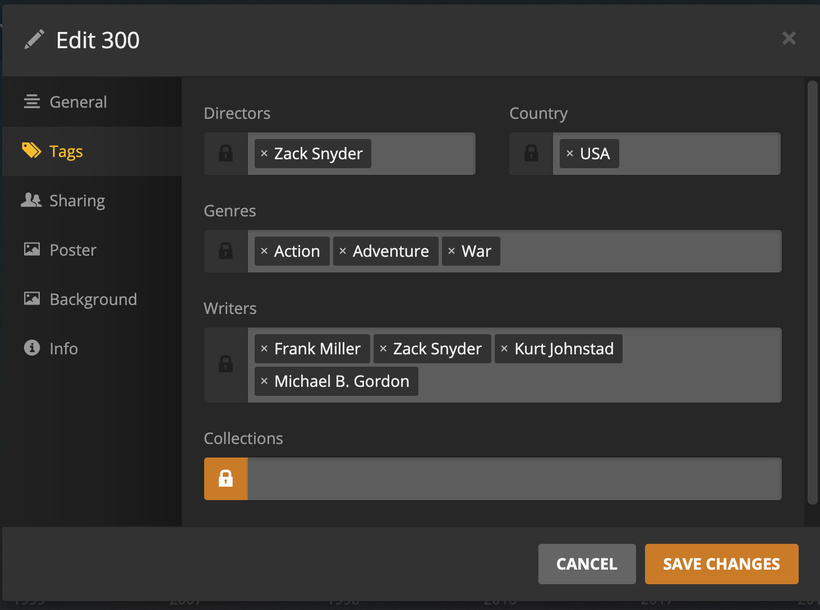This screenshot has width=820, height=610.
Task: Open the General section
Action: pos(78,102)
